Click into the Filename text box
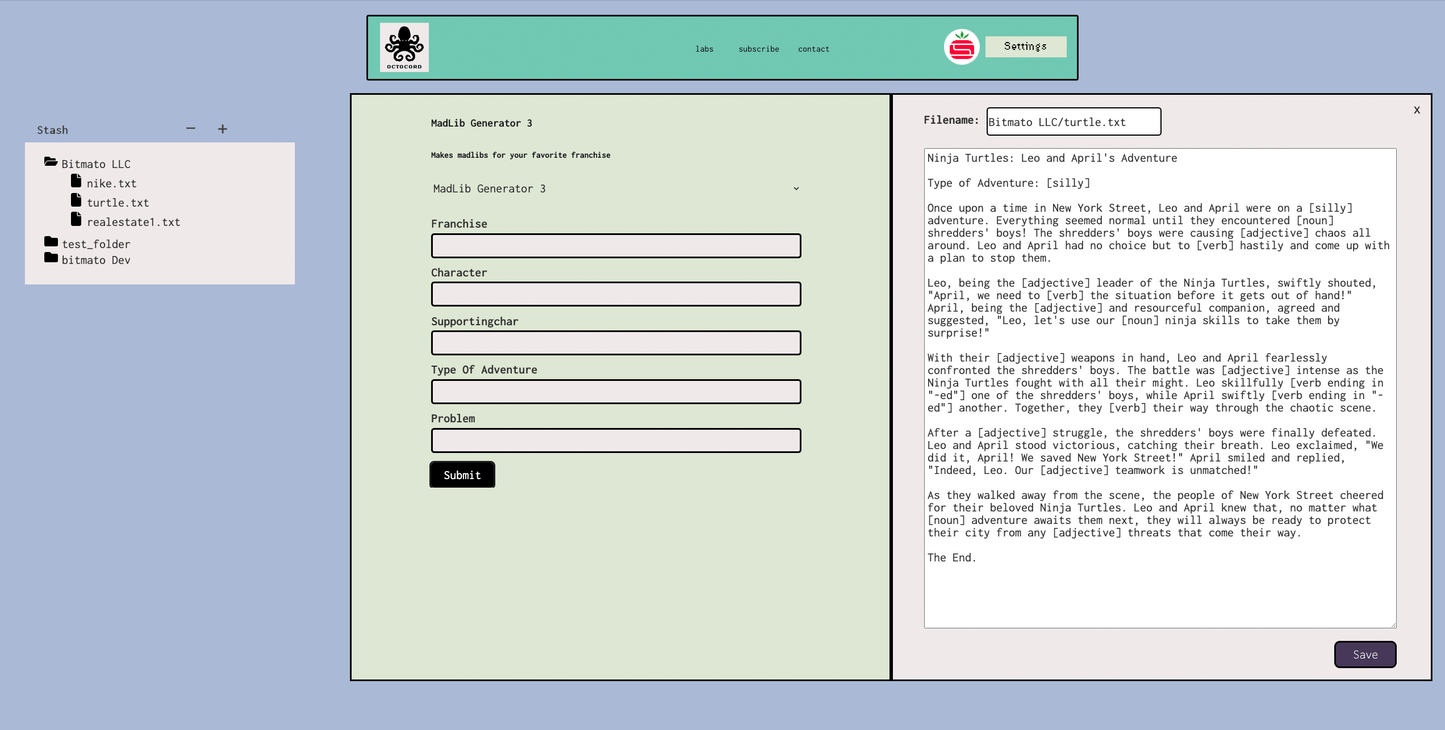The width and height of the screenshot is (1445, 730). [x=1073, y=122]
